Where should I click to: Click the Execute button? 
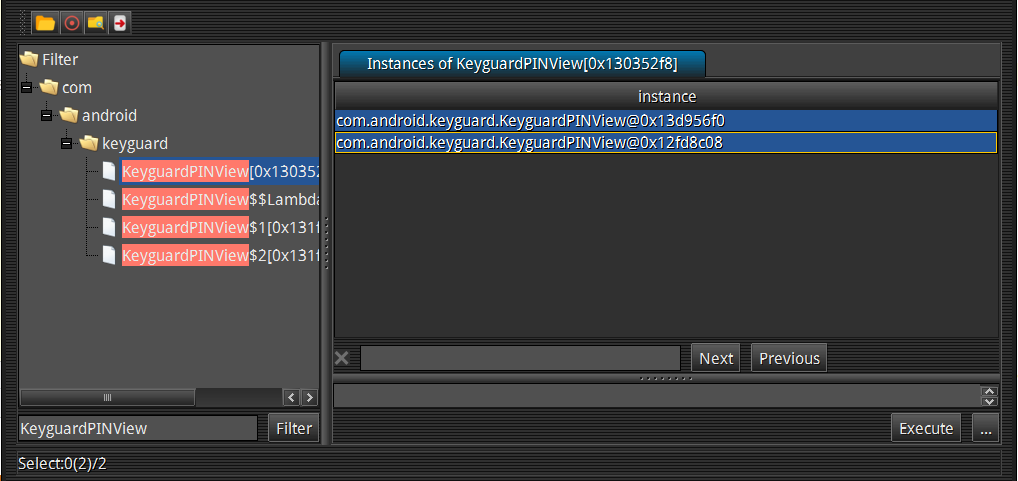pos(926,428)
